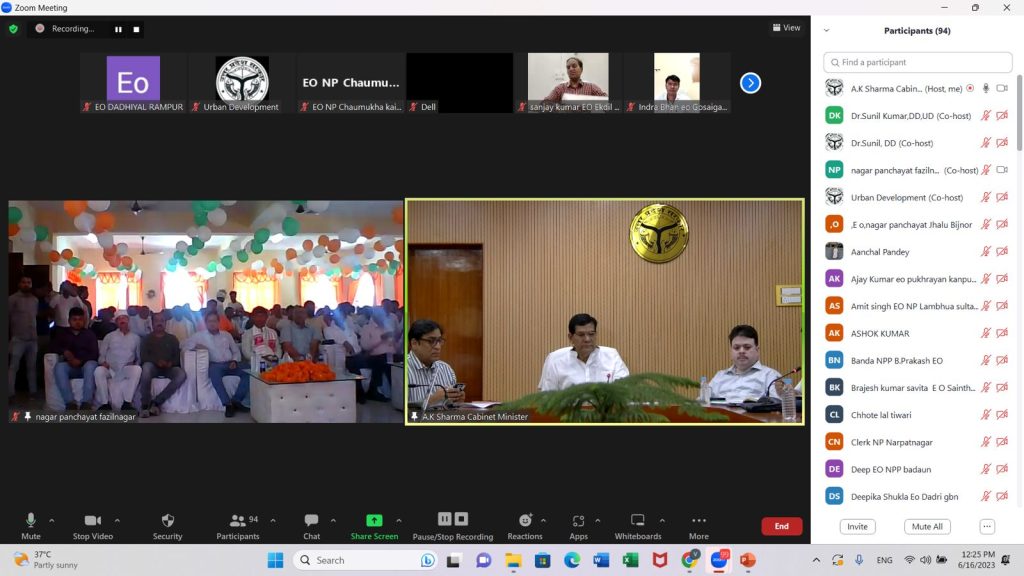Open File Explorer from taskbar
Viewport: 1024px width, 576px height.
pyautogui.click(x=513, y=560)
